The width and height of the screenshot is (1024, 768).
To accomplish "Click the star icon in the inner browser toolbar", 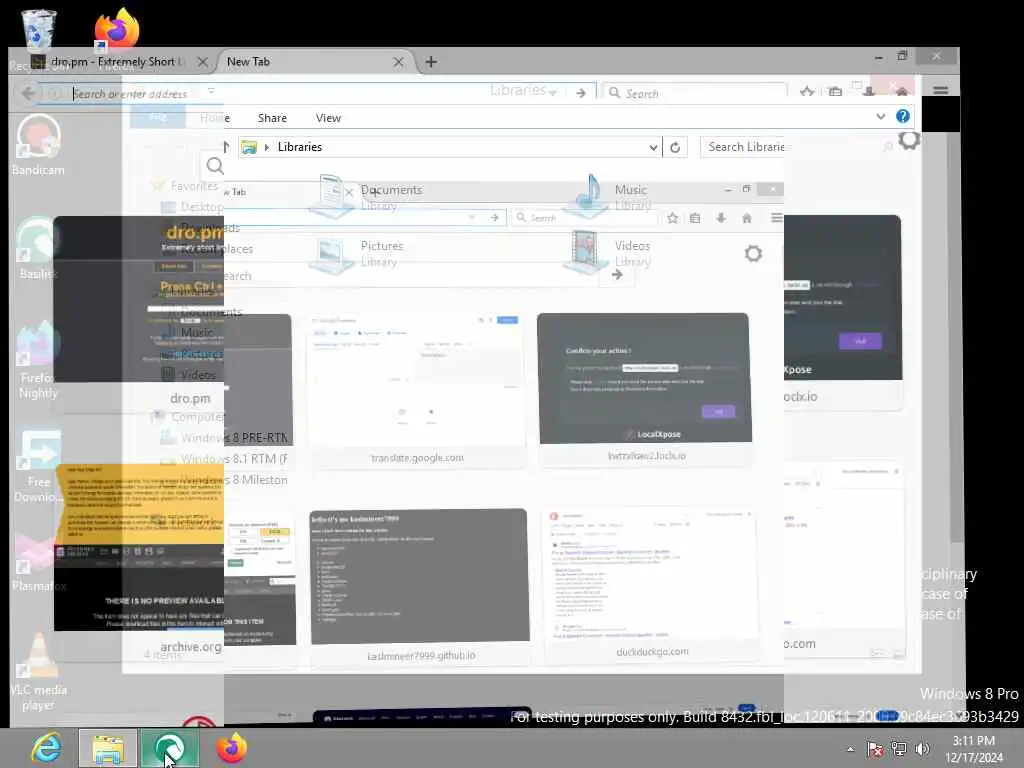I will [672, 218].
